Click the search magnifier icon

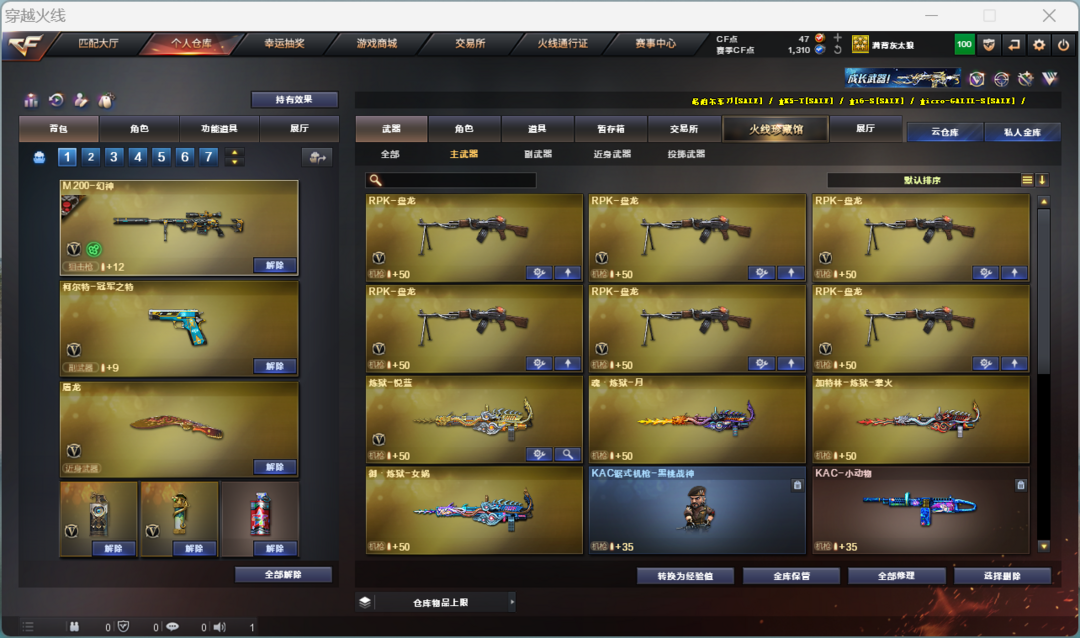[x=375, y=180]
